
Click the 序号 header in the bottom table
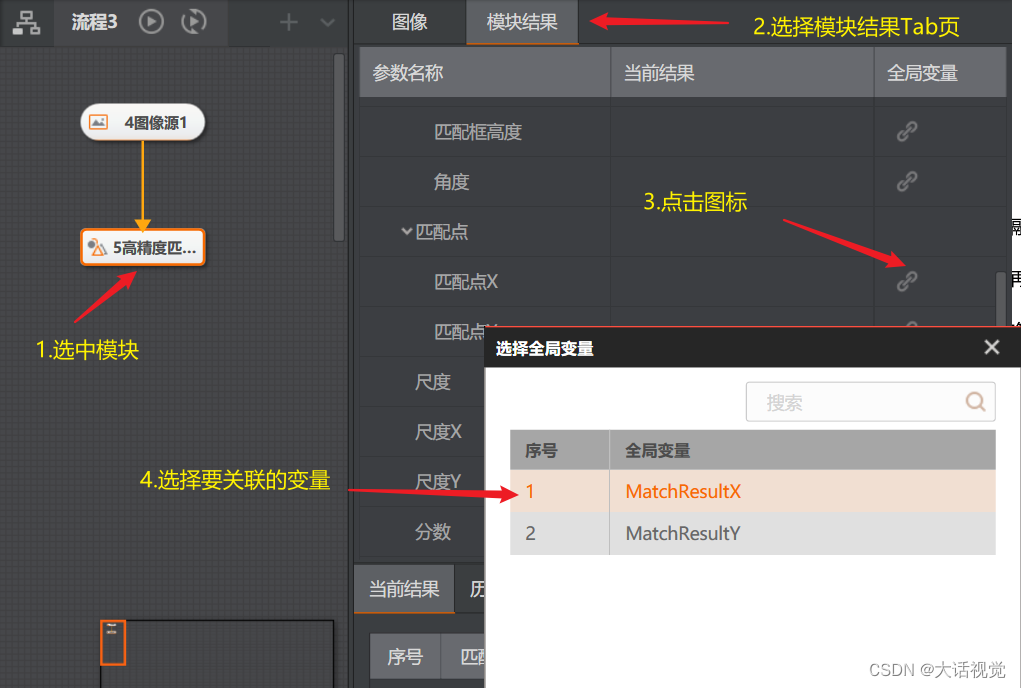tap(405, 657)
